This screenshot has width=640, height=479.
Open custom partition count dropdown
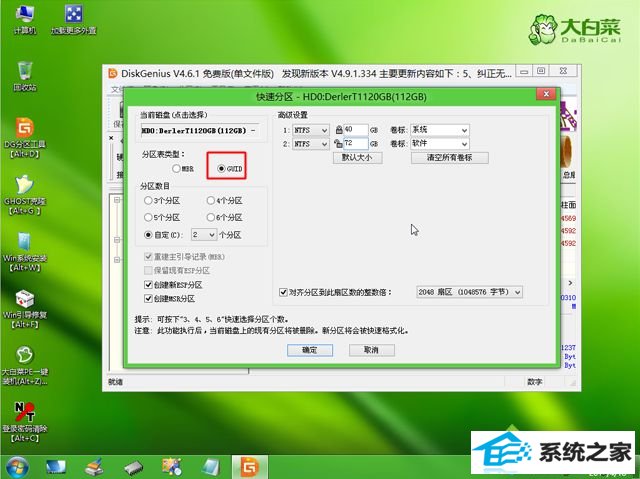[204, 235]
